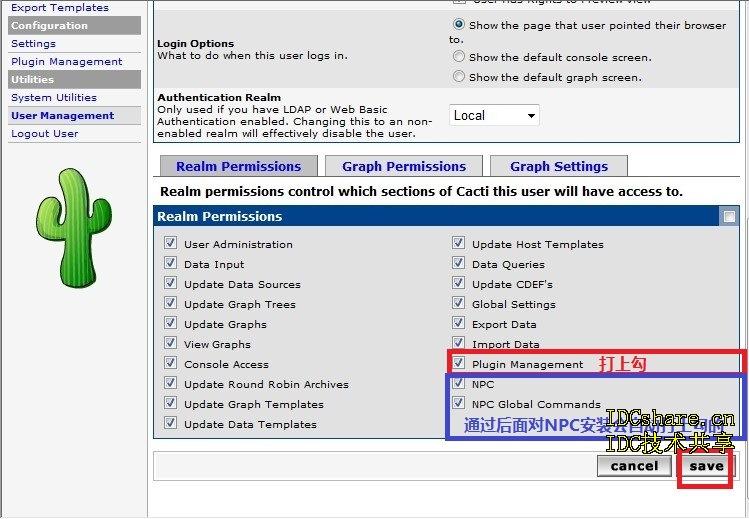This screenshot has height=519, width=749.
Task: Open the Authentication Realm dropdown
Action: click(494, 116)
